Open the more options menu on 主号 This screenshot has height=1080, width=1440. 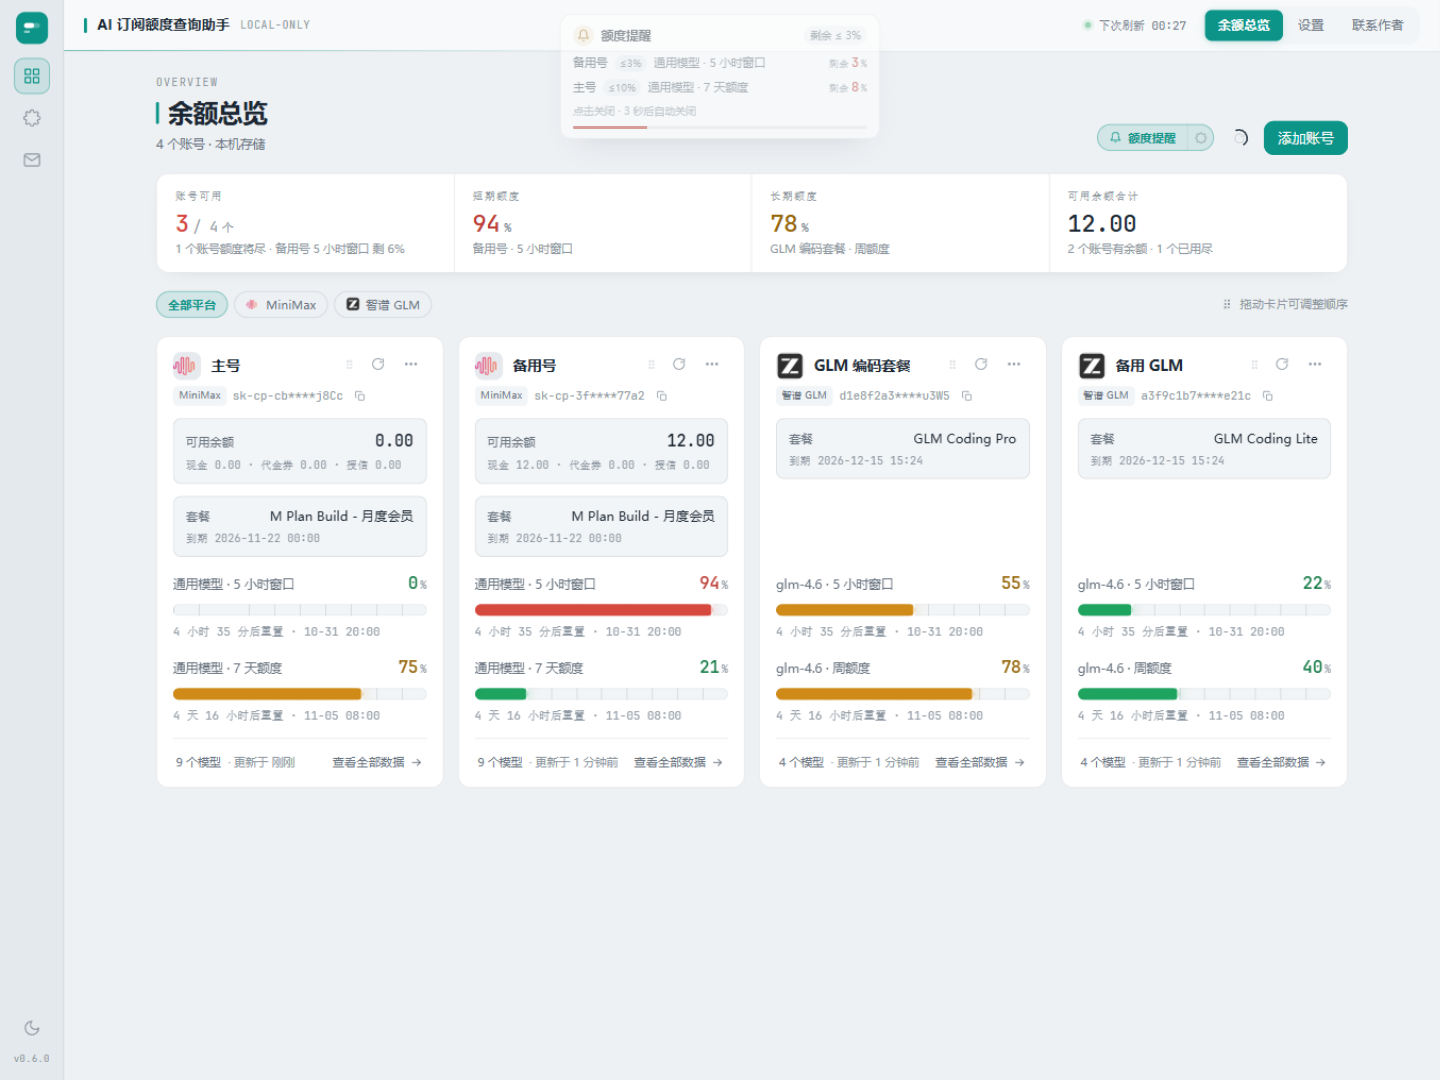tap(411, 364)
